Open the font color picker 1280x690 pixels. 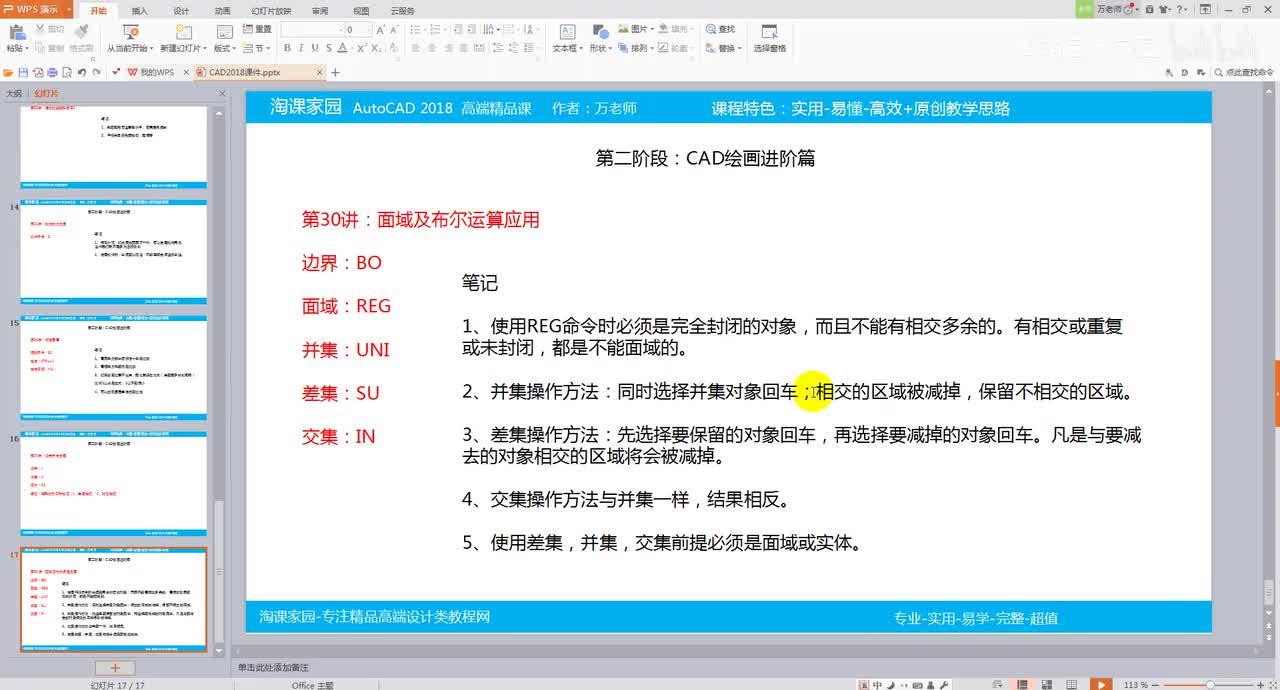tap(346, 48)
